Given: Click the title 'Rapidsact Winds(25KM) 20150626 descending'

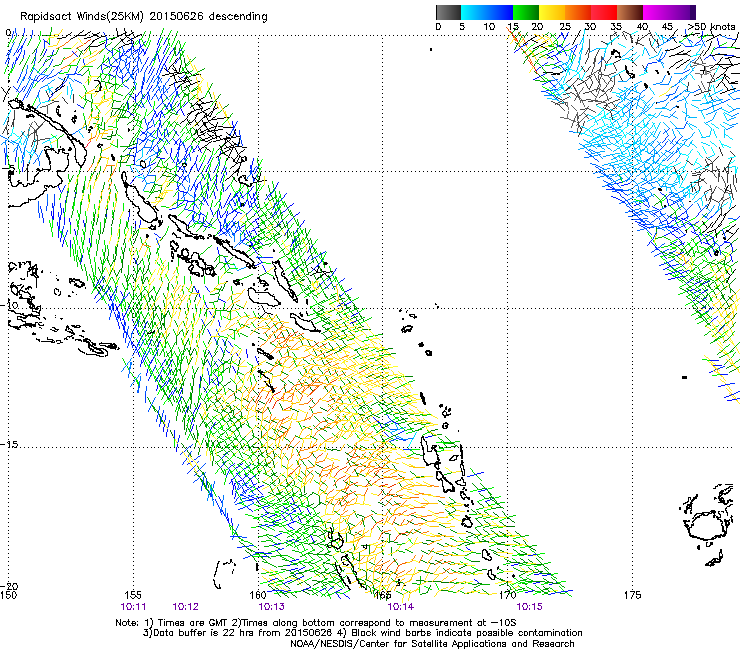Looking at the screenshot, I should point(143,17).
